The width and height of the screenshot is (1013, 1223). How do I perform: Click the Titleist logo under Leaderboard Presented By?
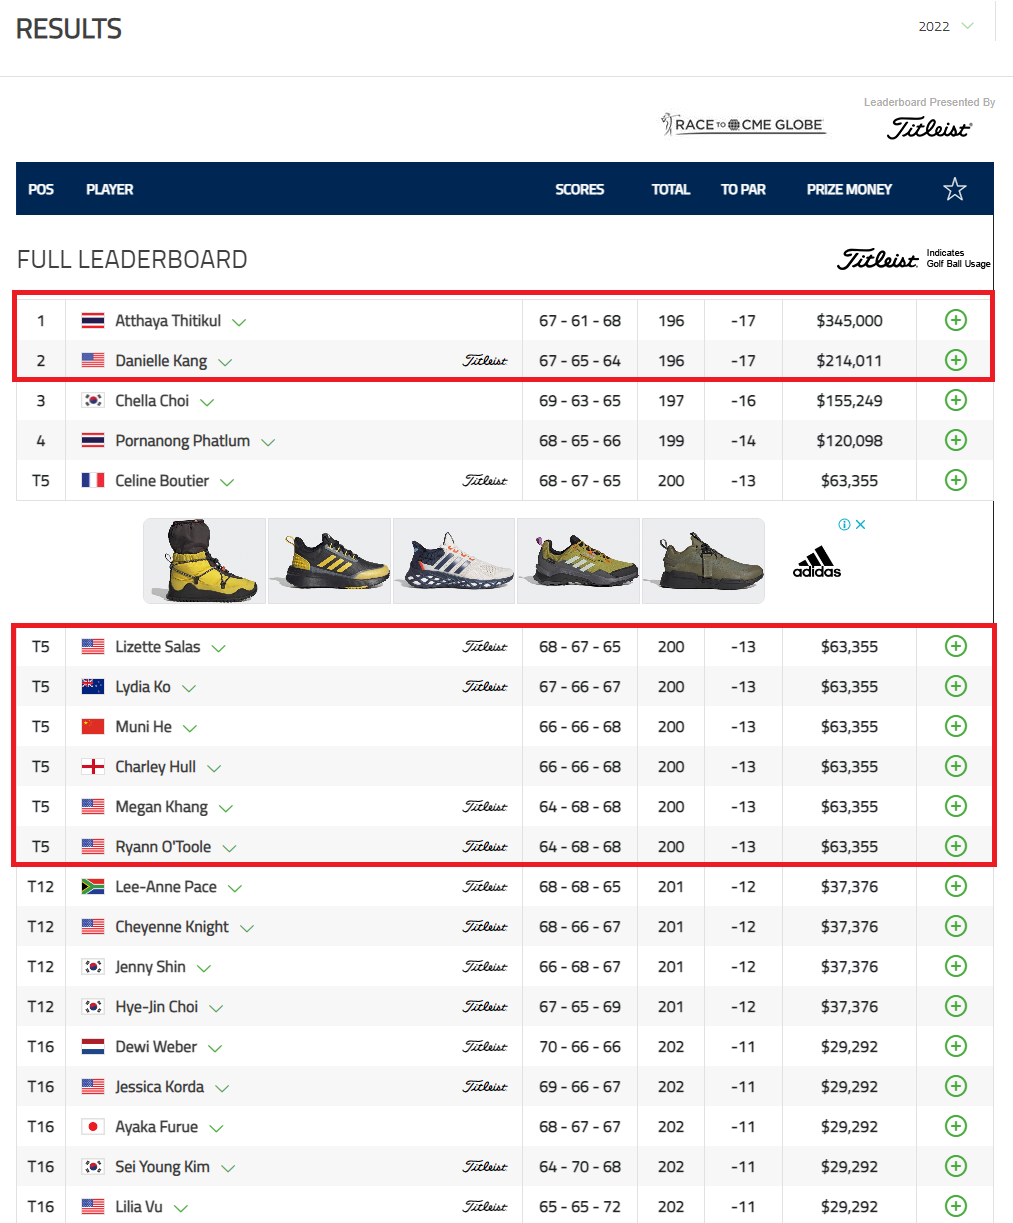[x=929, y=128]
